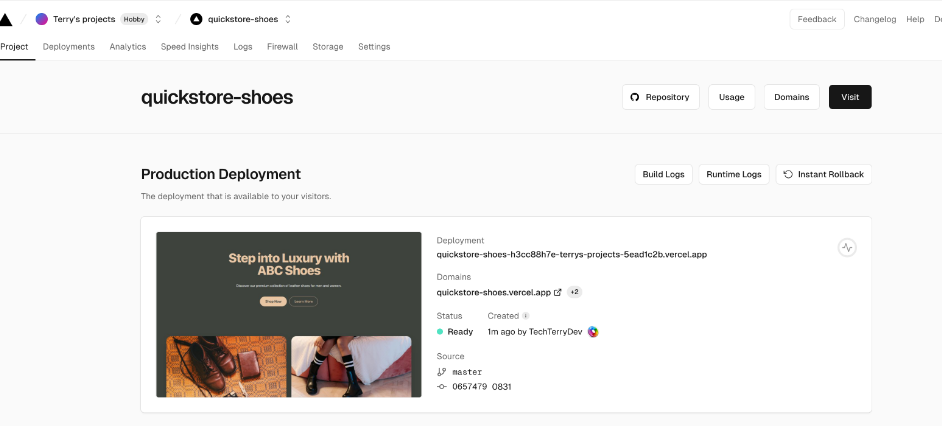Expand the Terry's projects team switcher
The image size is (942, 426).
pyautogui.click(x=158, y=19)
